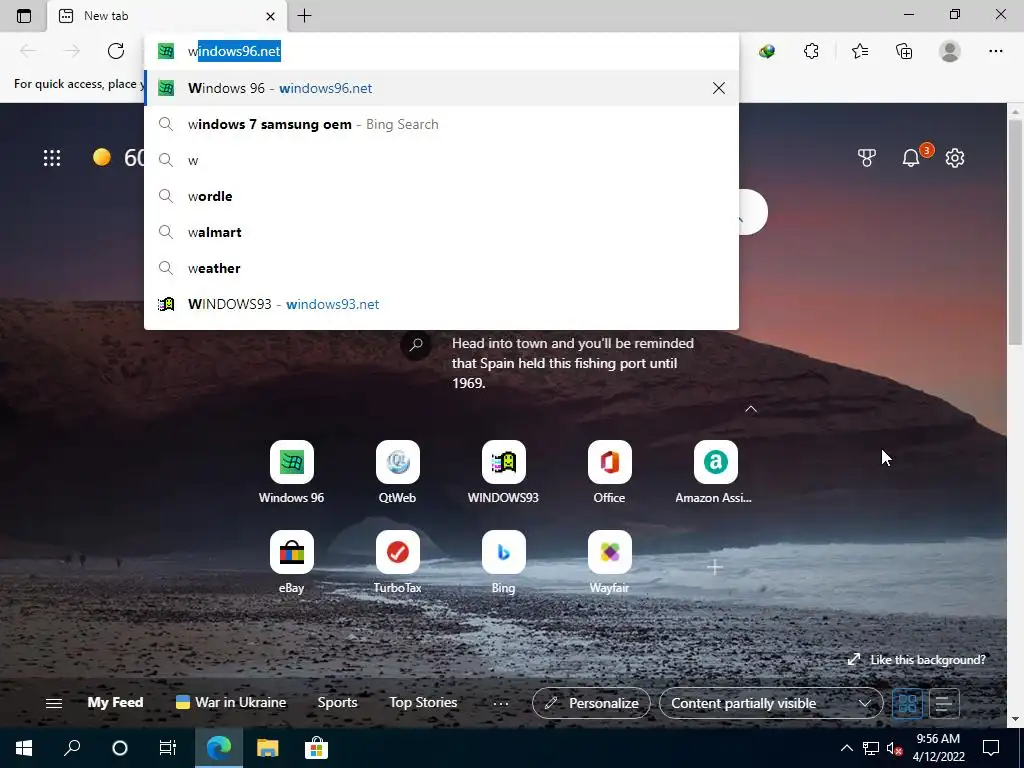
Task: Click muted volume icon in tray
Action: (x=894, y=748)
